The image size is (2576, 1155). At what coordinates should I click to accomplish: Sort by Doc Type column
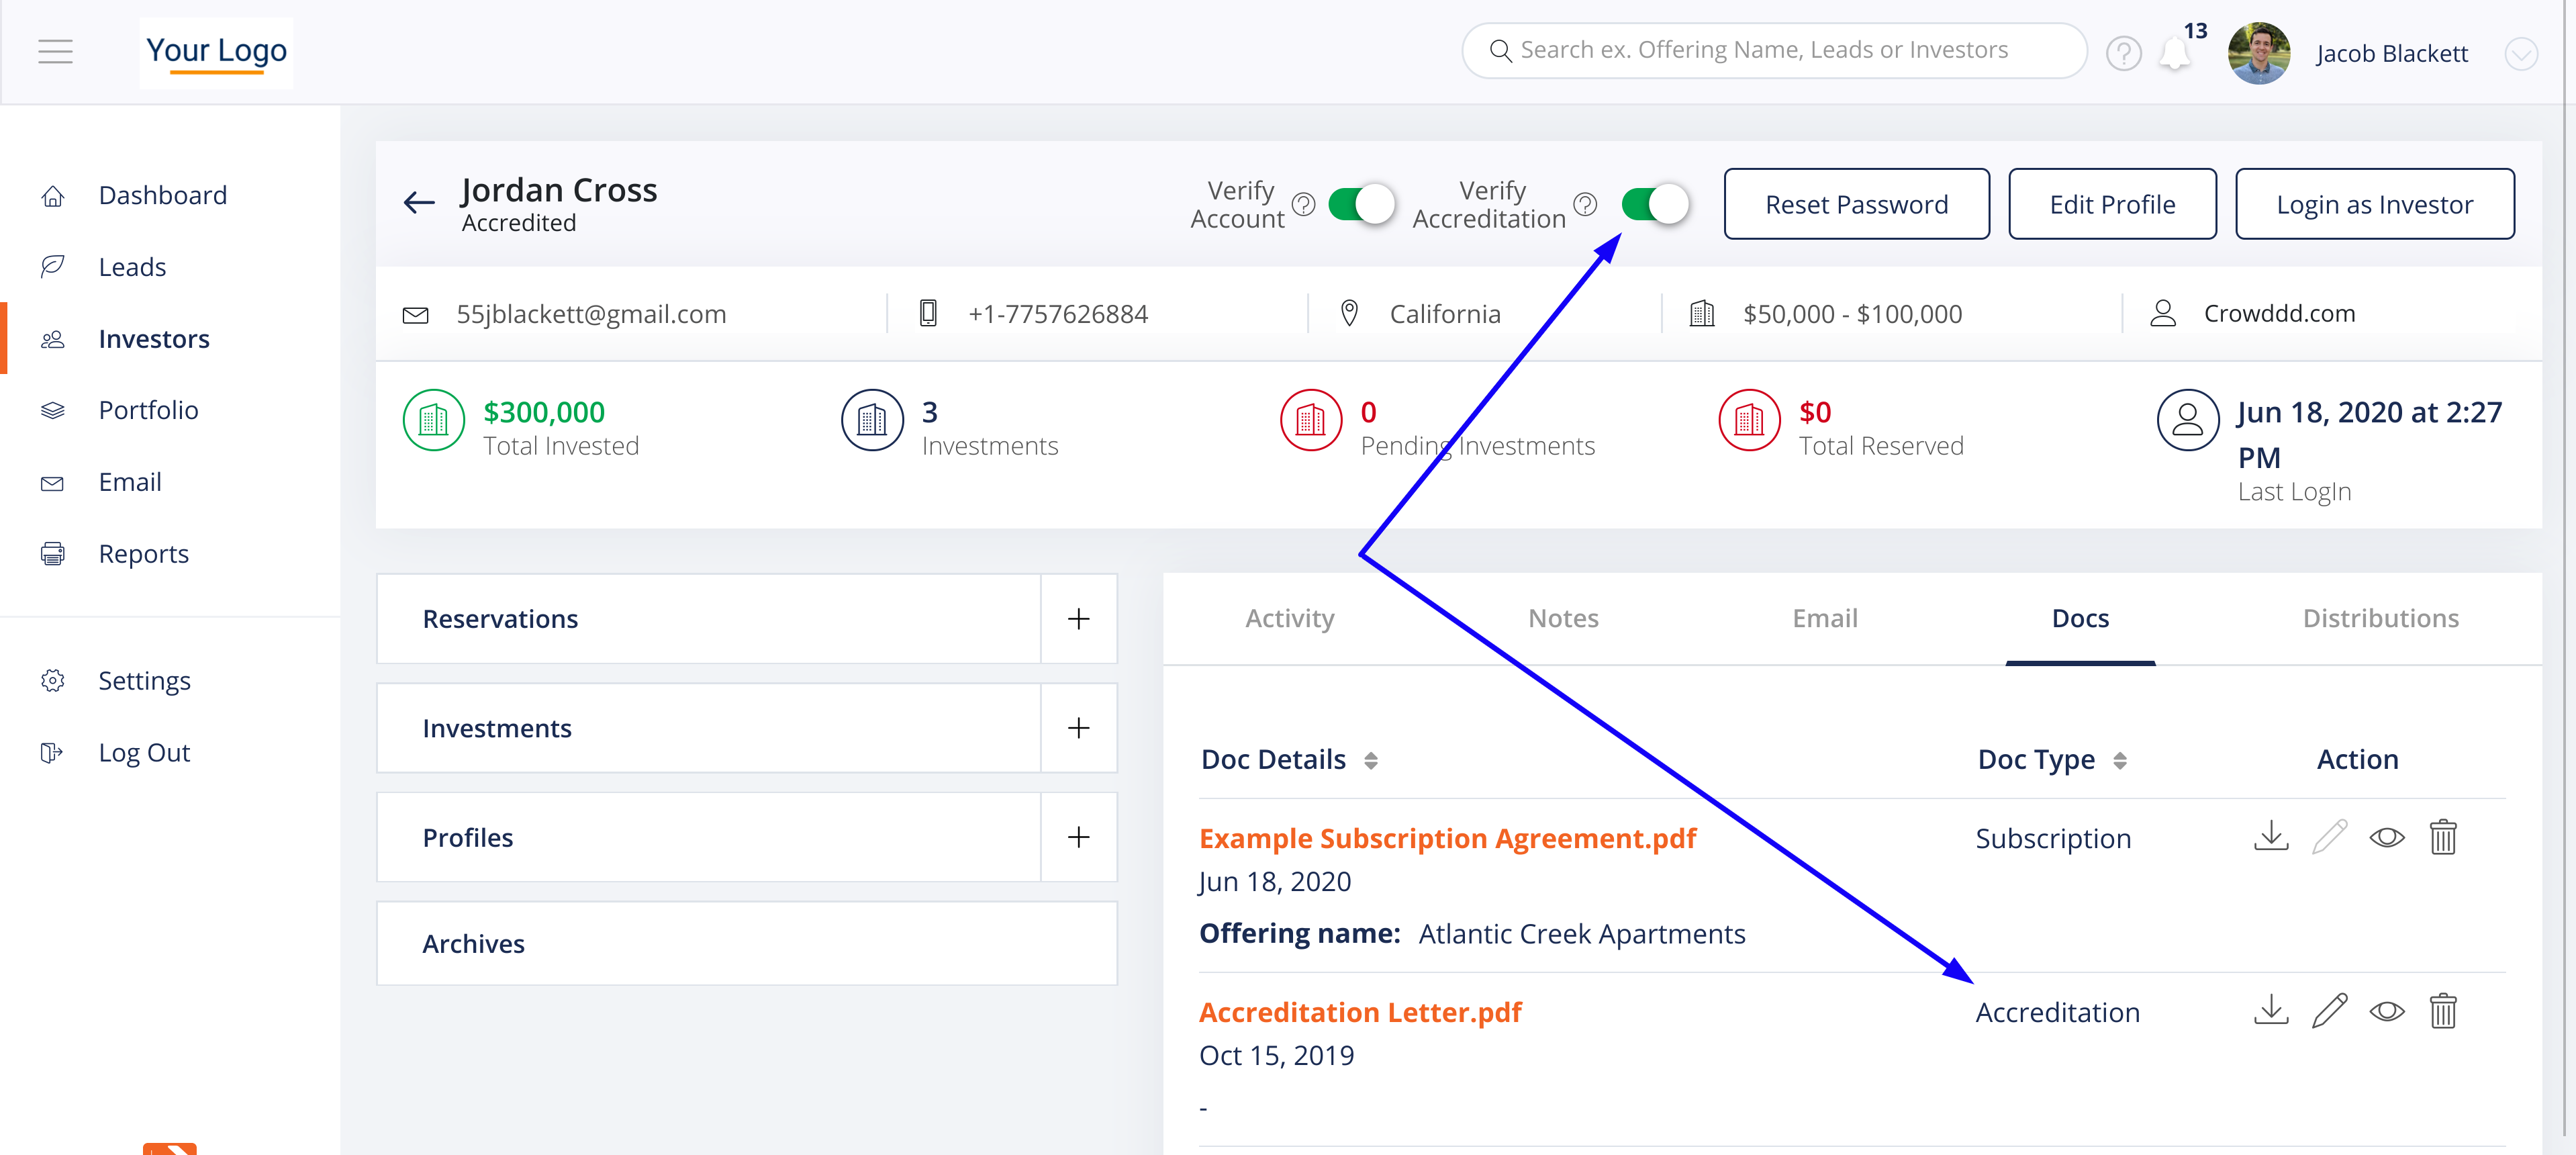[x=2119, y=760]
